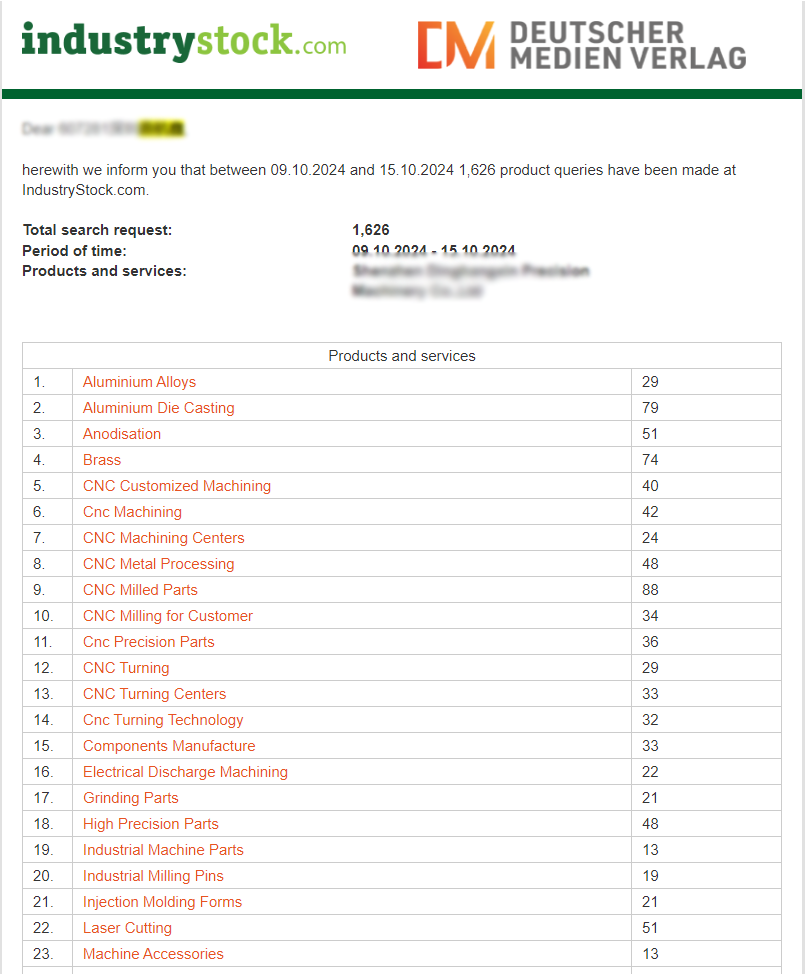Click the High Precision Parts link
This screenshot has height=974, width=805.
point(150,824)
